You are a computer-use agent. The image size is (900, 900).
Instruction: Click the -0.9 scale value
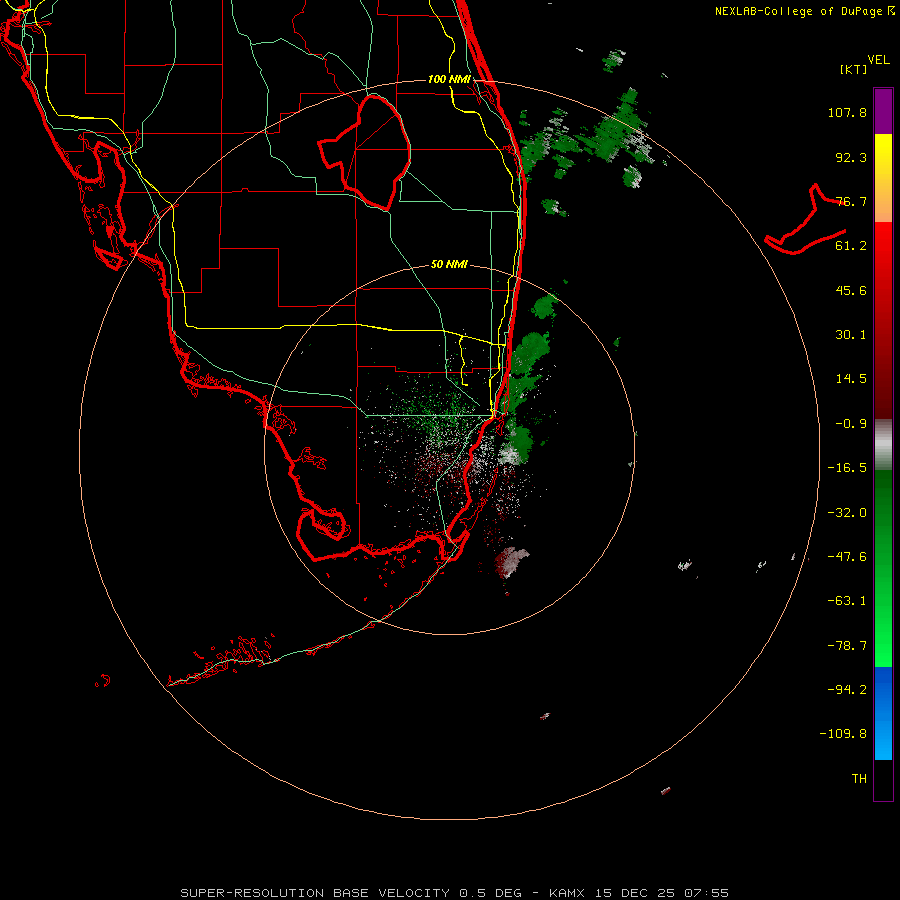pos(851,424)
